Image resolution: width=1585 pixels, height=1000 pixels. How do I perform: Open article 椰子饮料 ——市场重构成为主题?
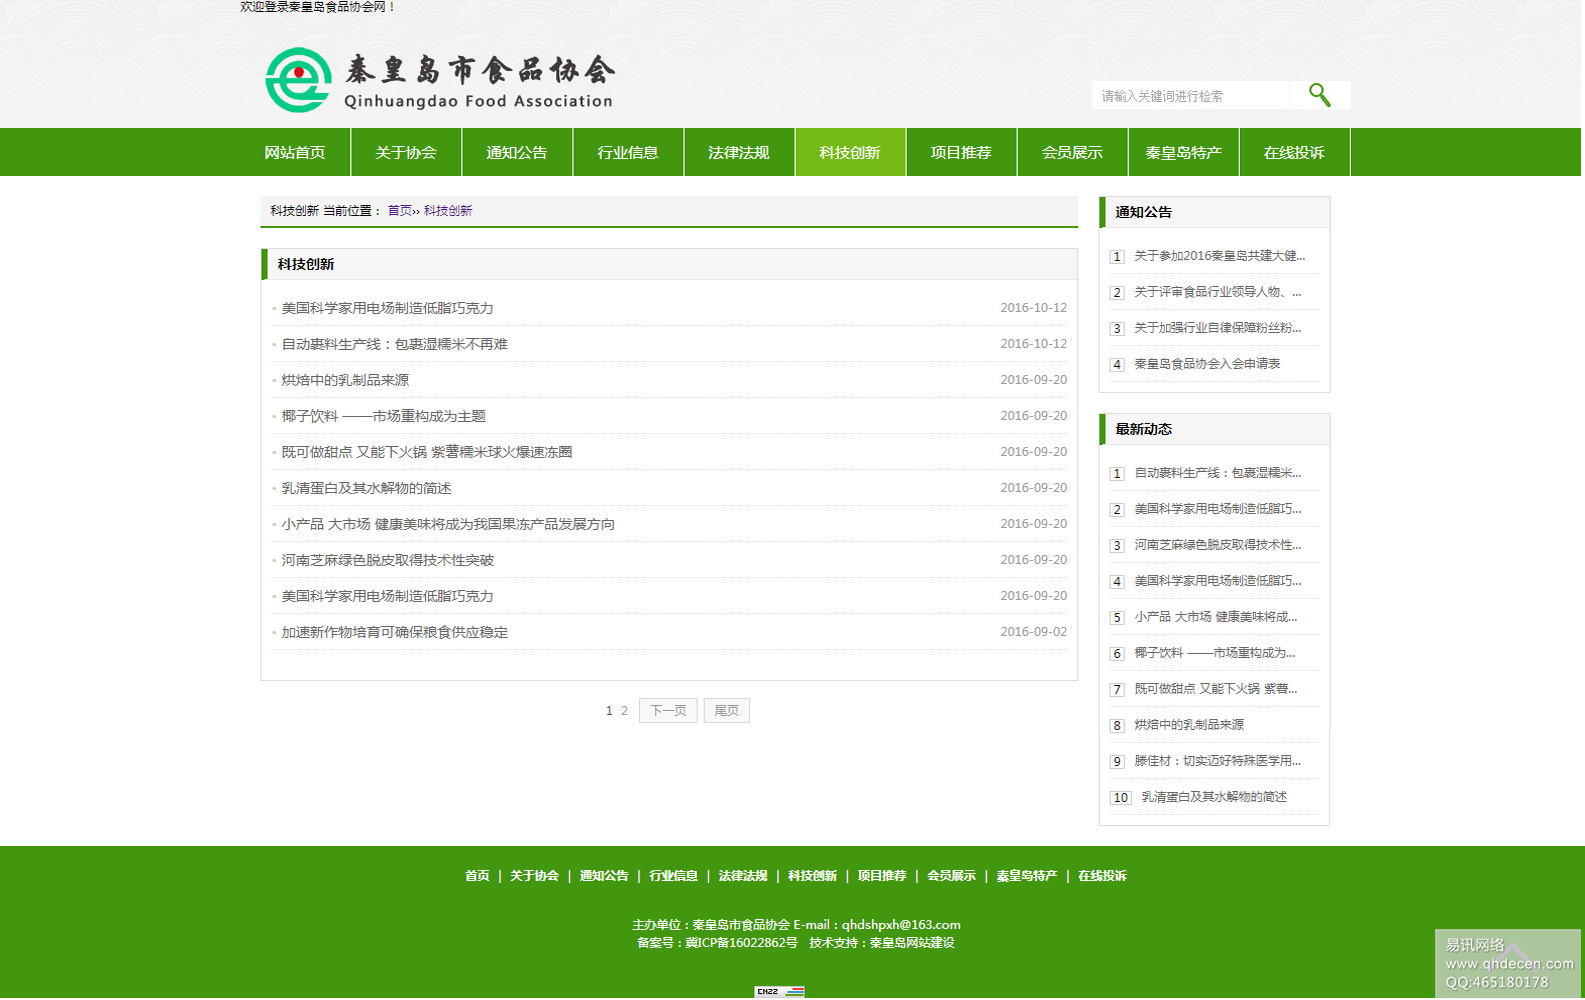coord(383,416)
